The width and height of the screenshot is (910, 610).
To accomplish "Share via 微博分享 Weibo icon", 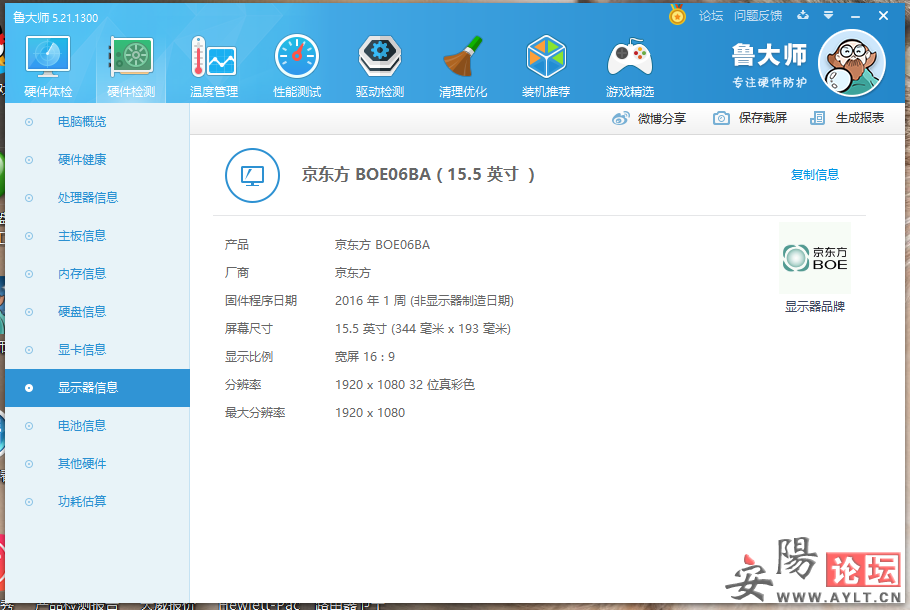I will (620, 118).
